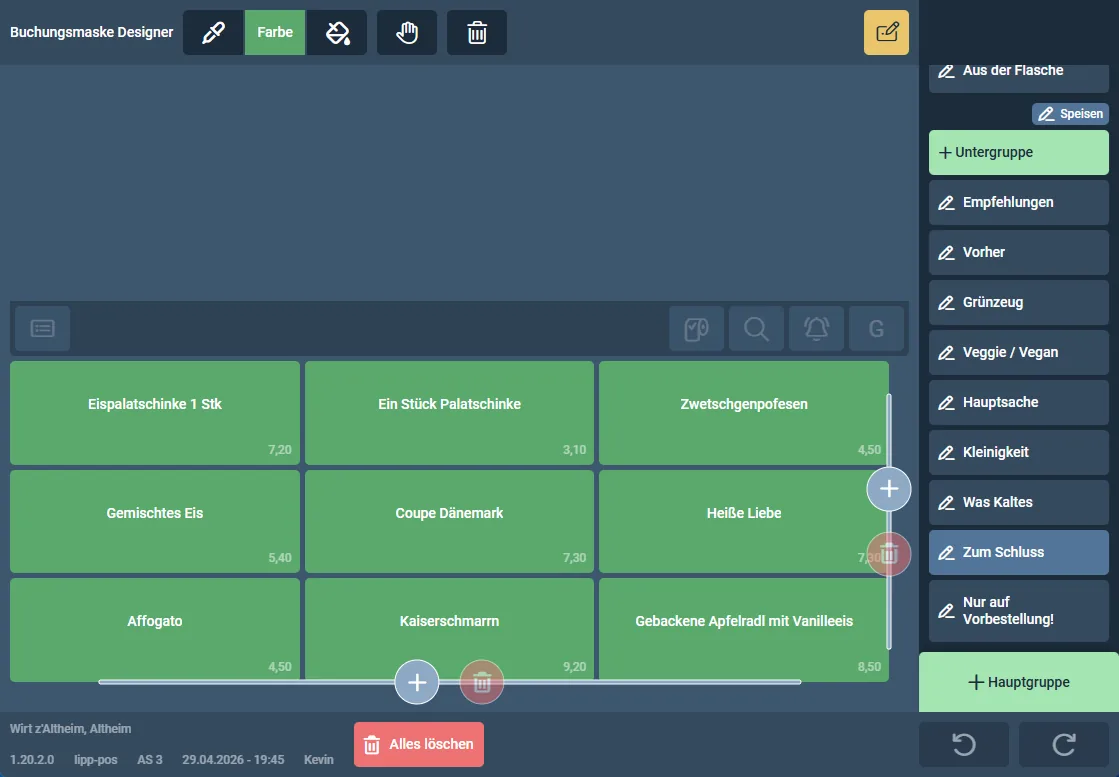Select the paint bucket fill tool
This screenshot has height=777, width=1119.
(x=337, y=32)
